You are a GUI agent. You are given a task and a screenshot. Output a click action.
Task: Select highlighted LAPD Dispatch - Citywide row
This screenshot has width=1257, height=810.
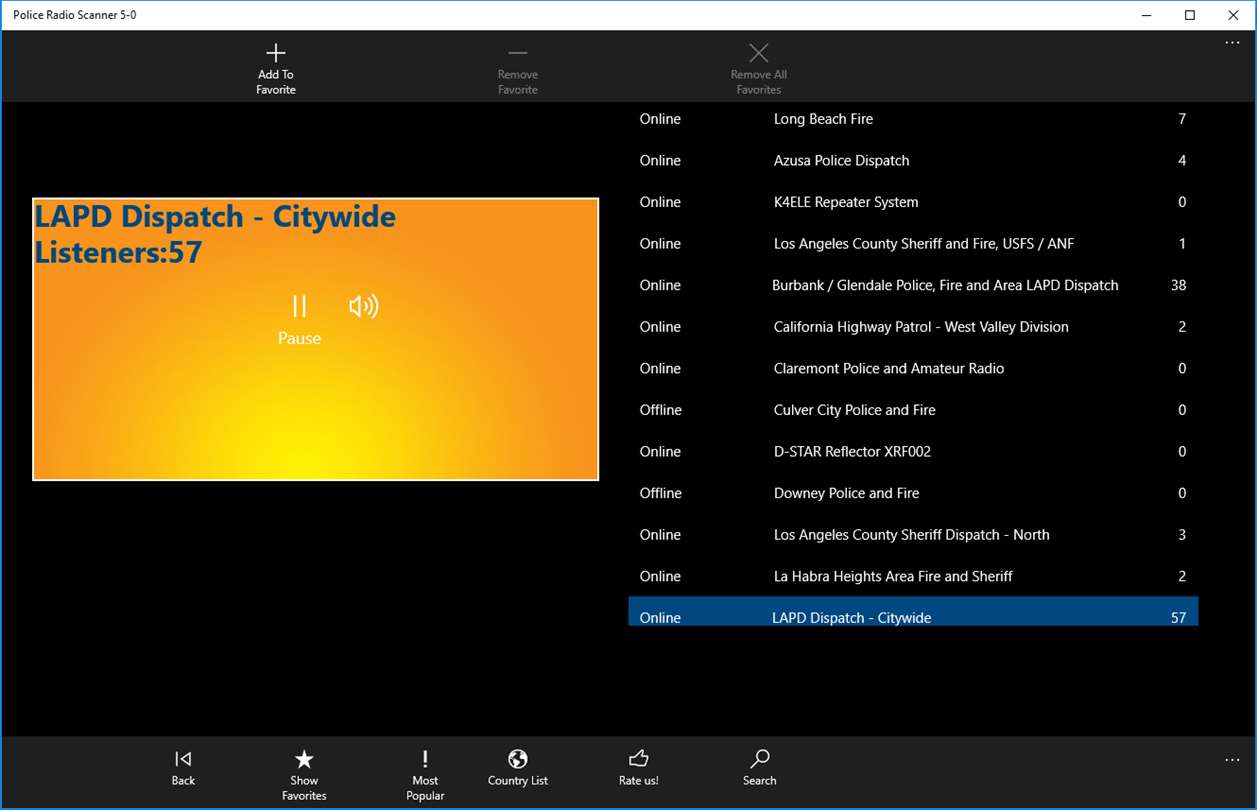tap(913, 612)
